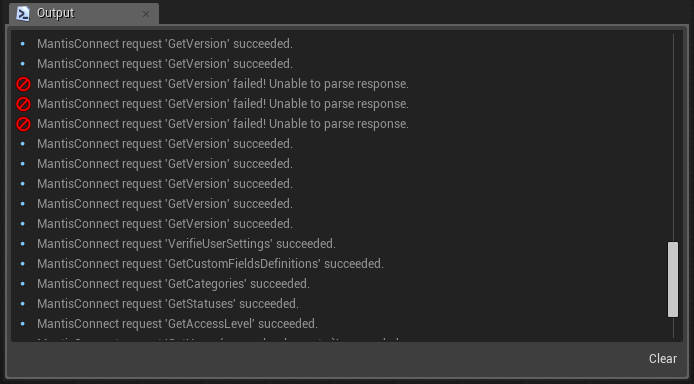This screenshot has height=384, width=694.
Task: Select the 'GetCustomFieldsDefinitions' succeeded entry
Action: coord(210,264)
